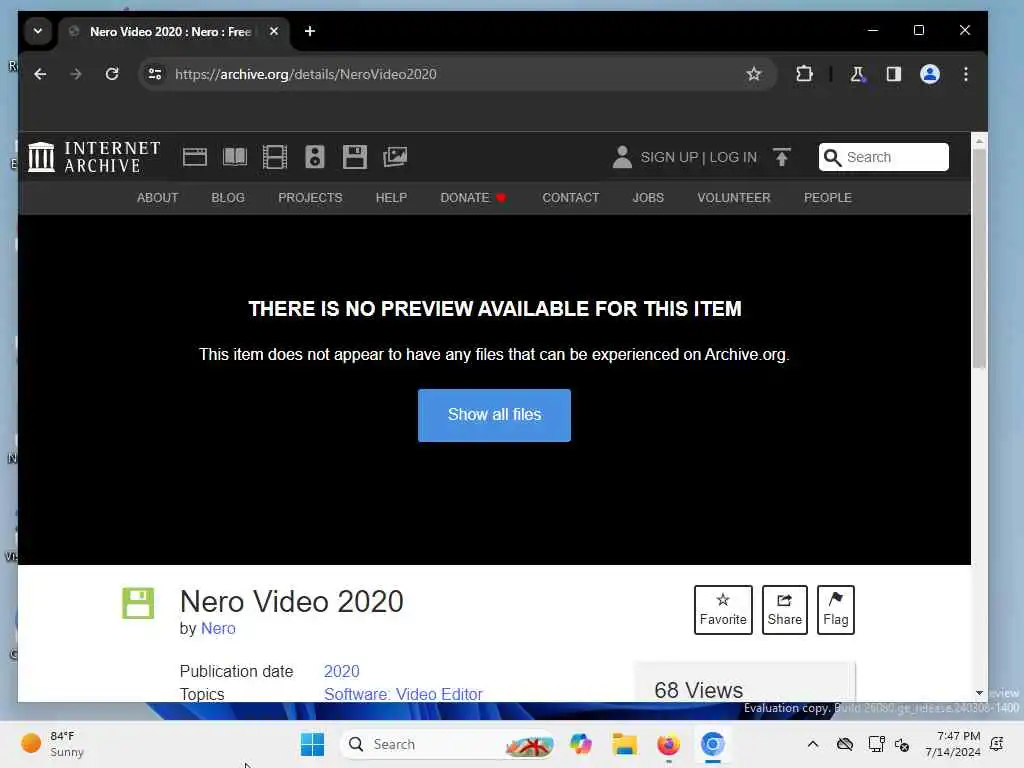Click the scrollbar down arrow
The width and height of the screenshot is (1024, 768).
pyautogui.click(x=979, y=693)
